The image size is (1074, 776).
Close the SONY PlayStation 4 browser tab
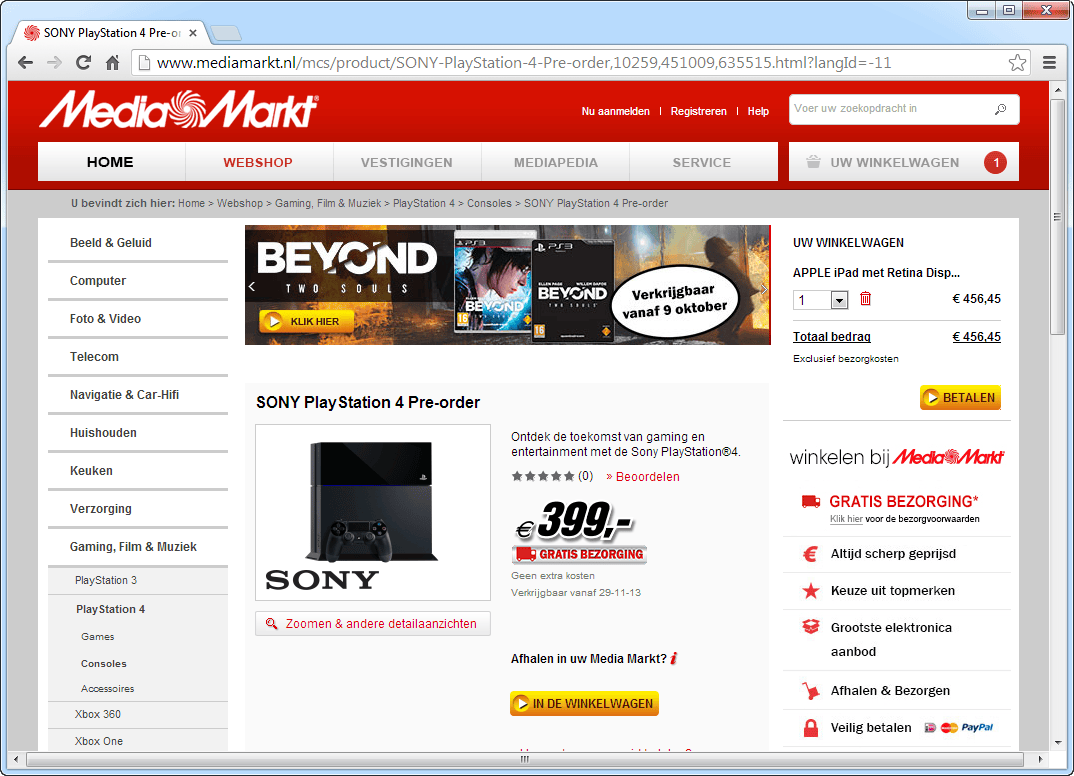193,33
